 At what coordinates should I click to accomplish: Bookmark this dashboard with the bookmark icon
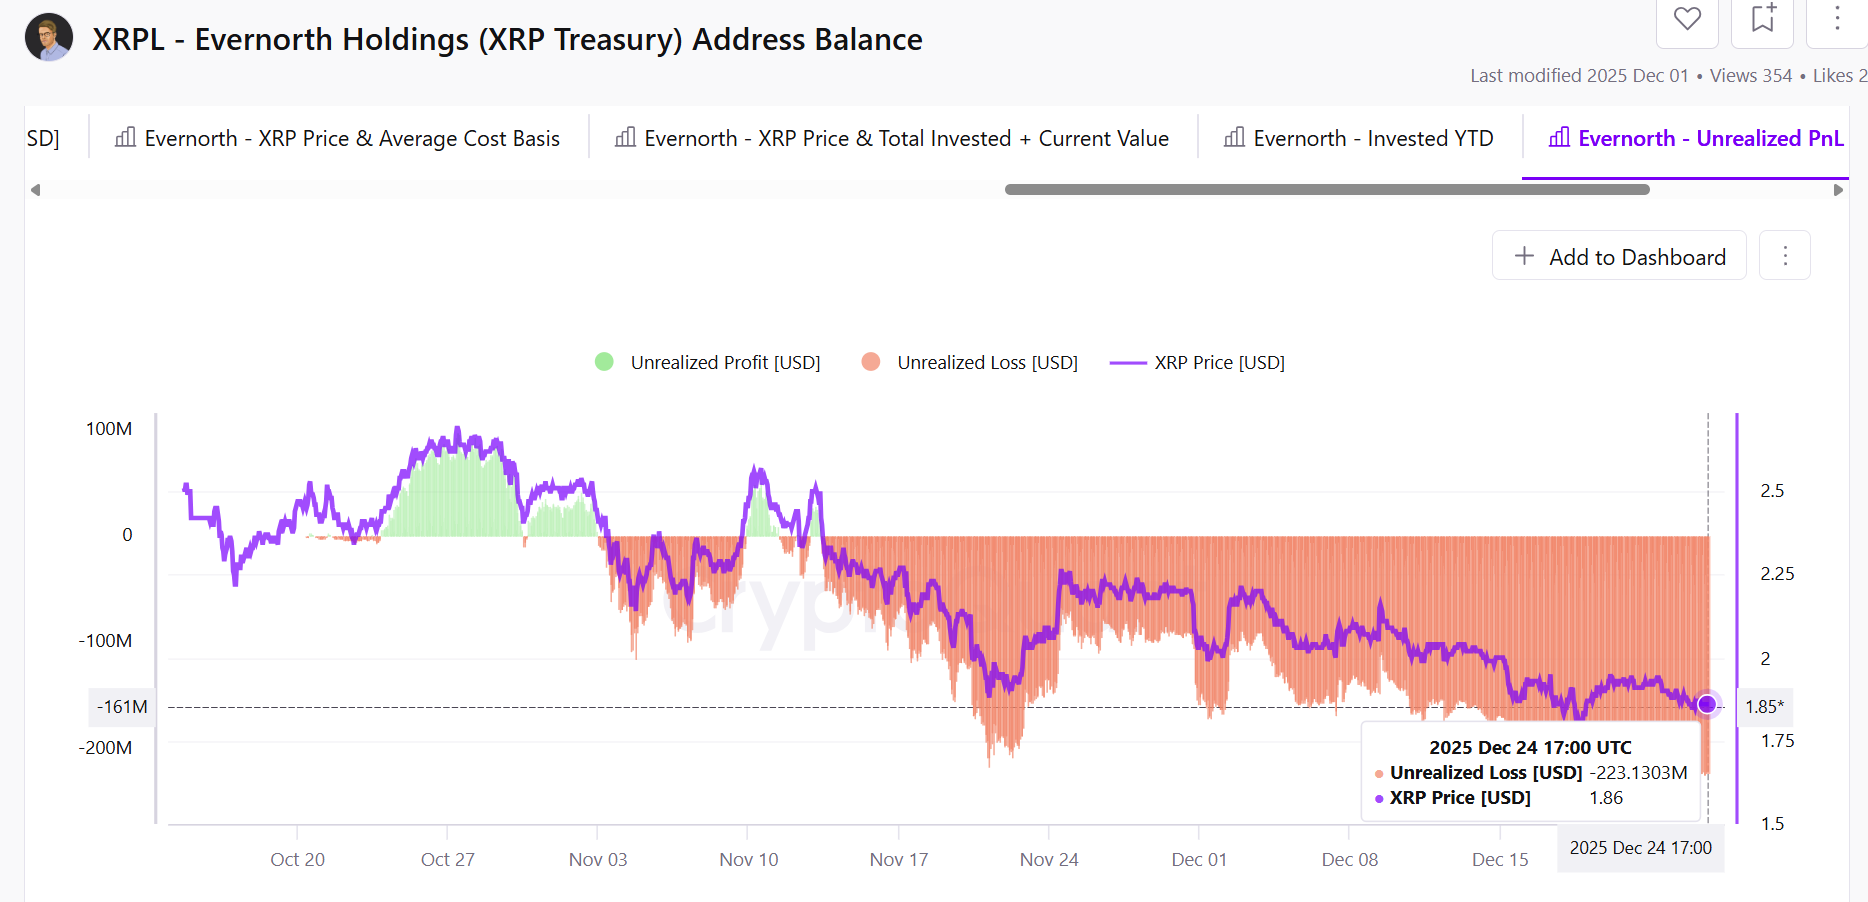coord(1763,18)
